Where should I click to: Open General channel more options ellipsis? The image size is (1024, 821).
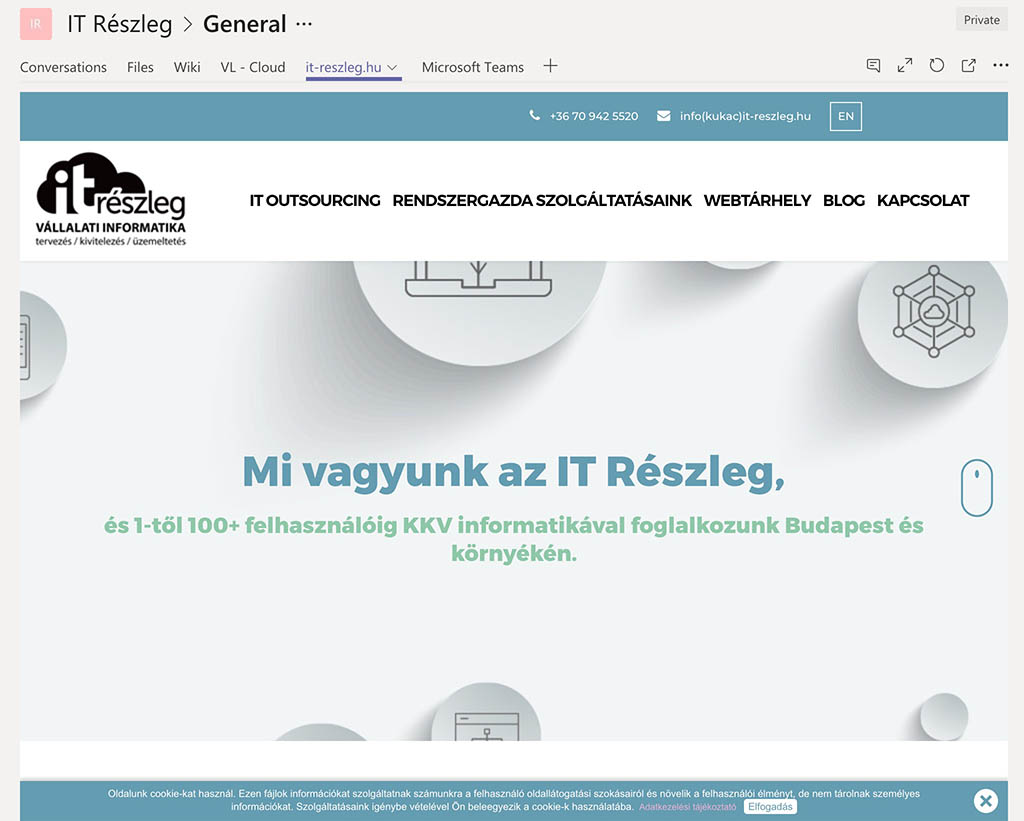click(x=305, y=24)
